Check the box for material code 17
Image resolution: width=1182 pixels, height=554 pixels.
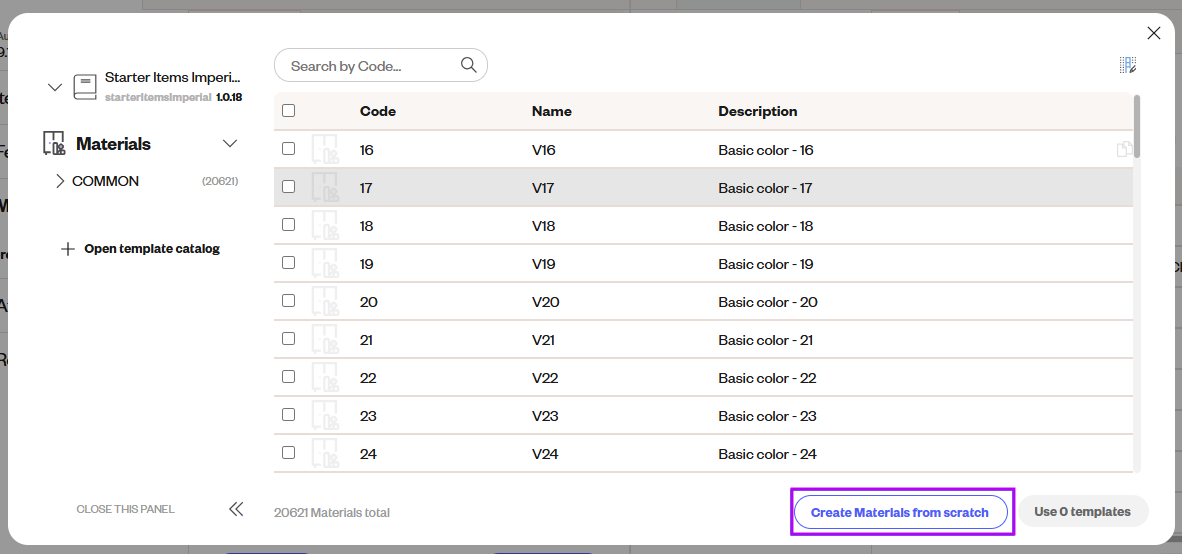pos(288,186)
